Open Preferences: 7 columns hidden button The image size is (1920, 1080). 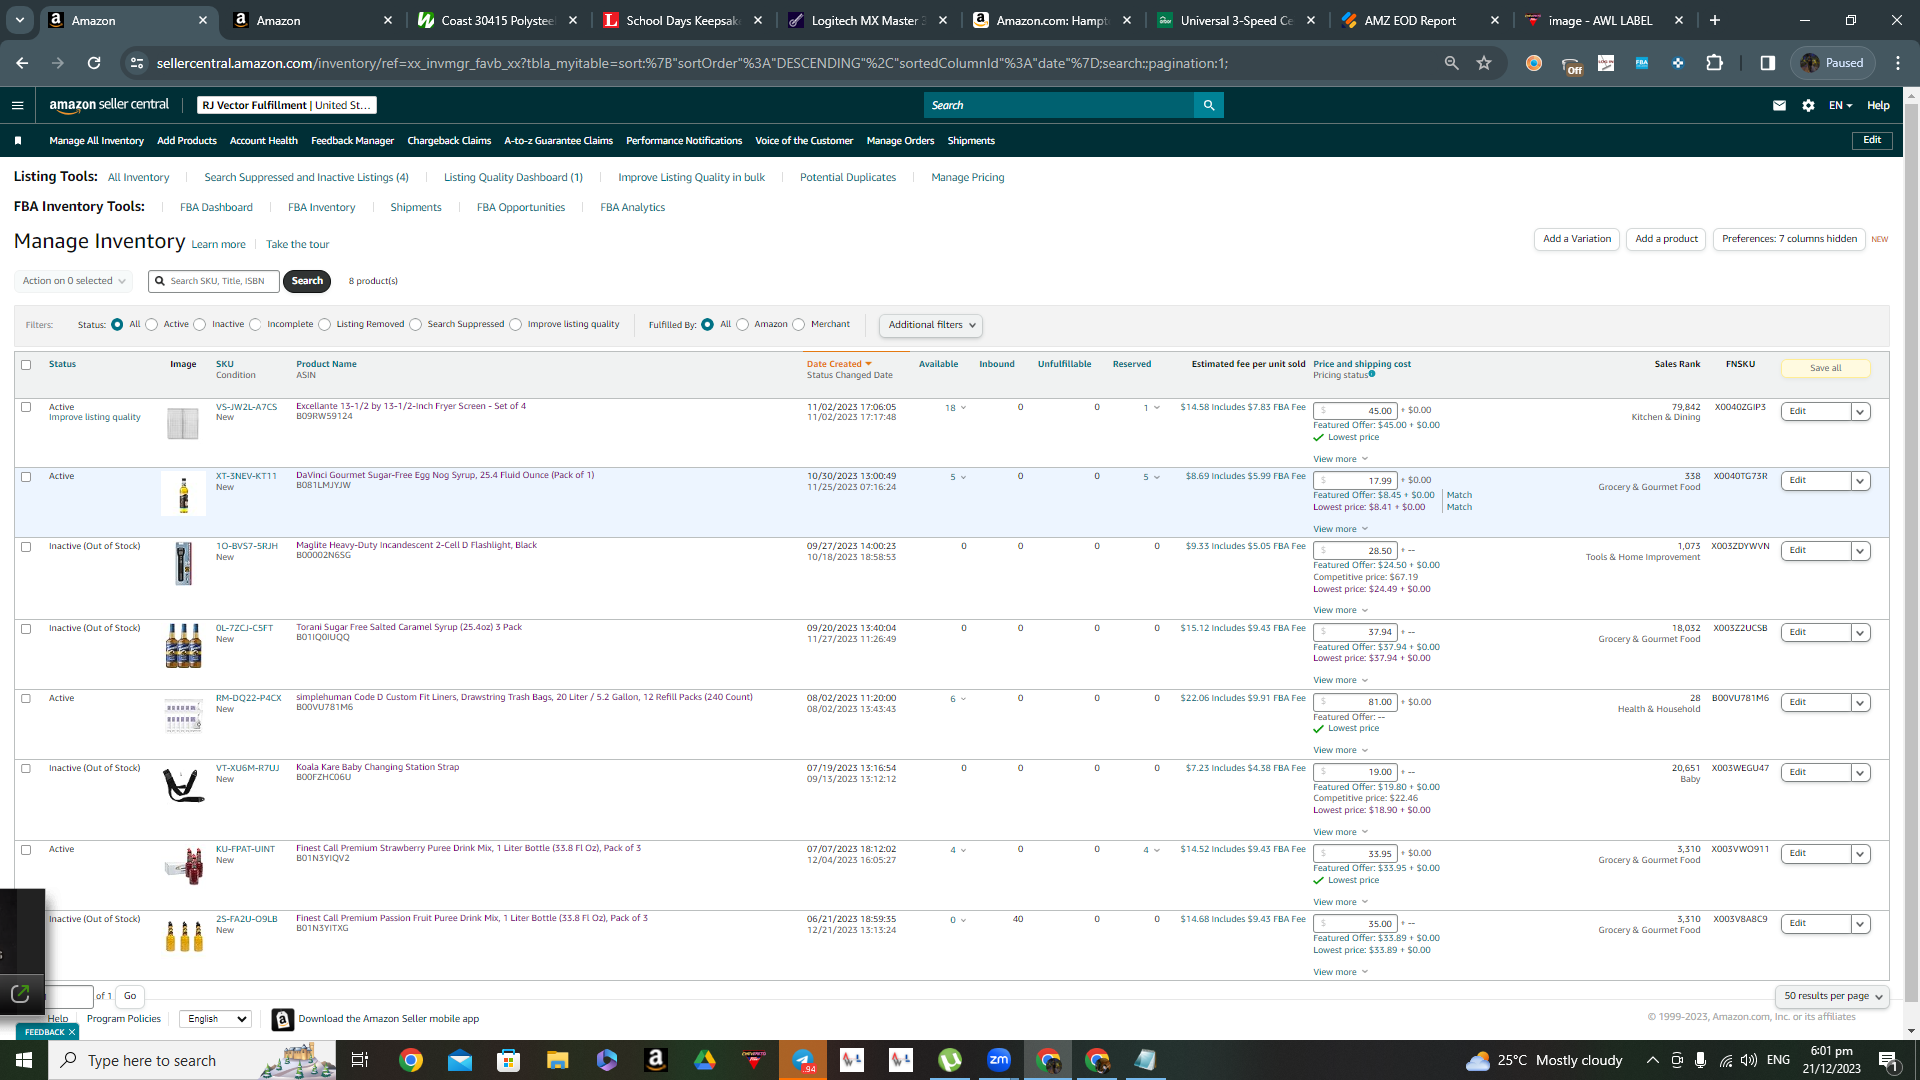(x=1789, y=239)
